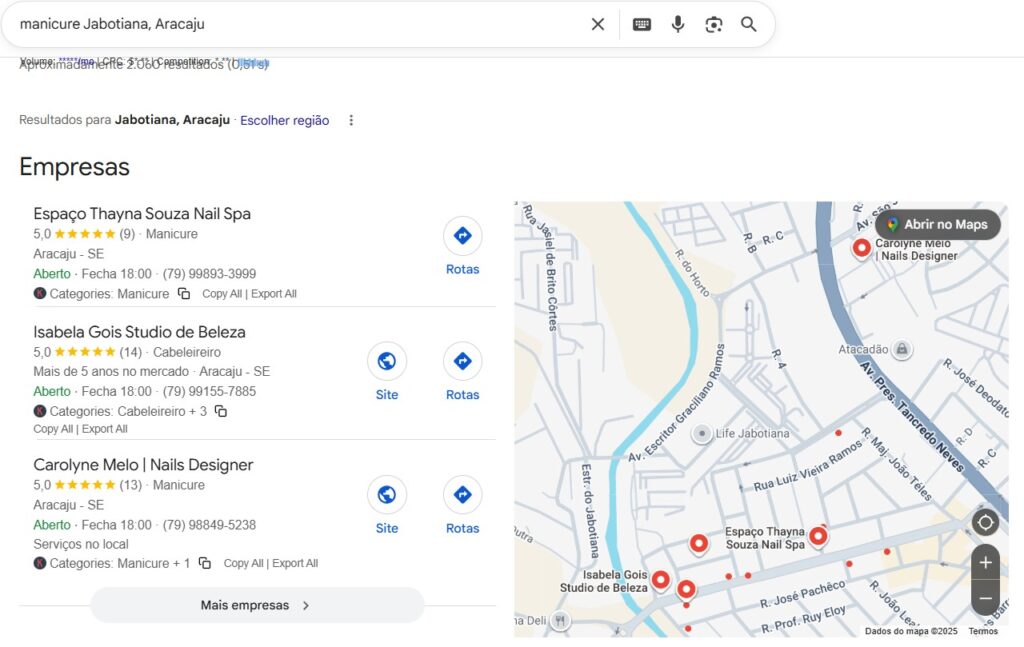Get Rotas for Carolyne Melo Nails Designer

pyautogui.click(x=462, y=505)
